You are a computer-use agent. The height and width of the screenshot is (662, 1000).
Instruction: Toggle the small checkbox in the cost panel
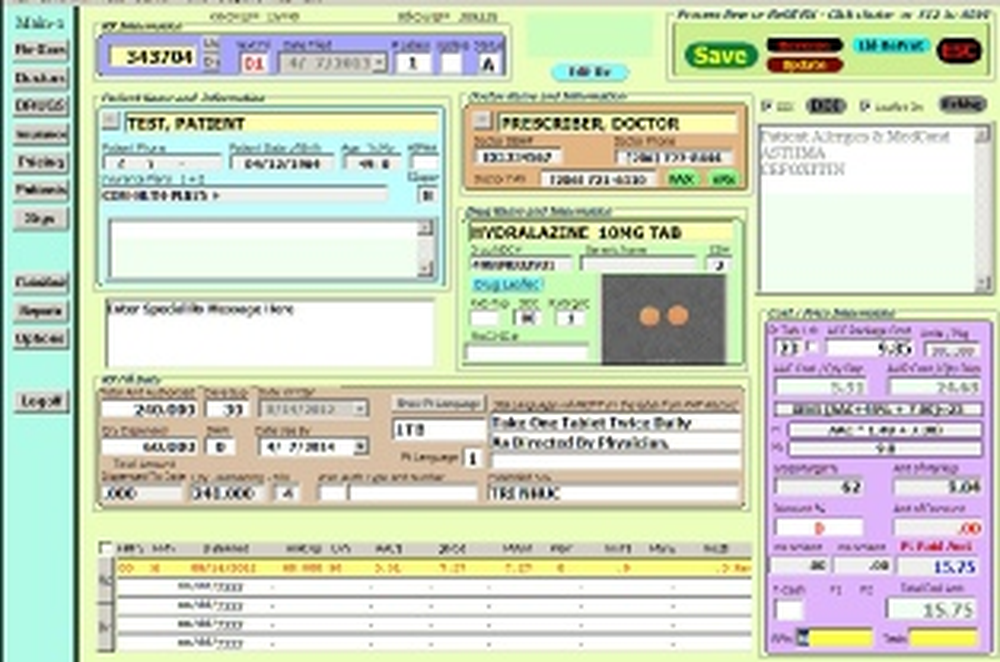(812, 348)
